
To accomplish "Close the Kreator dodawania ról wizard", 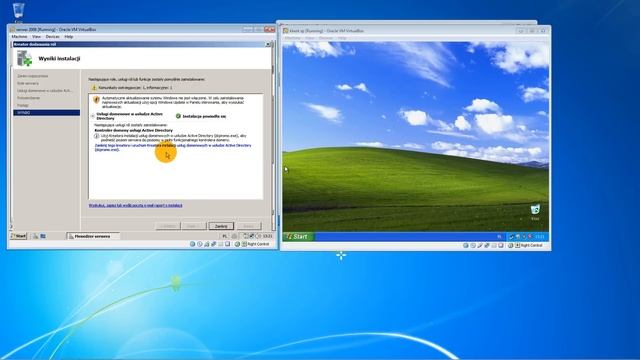I will click(268, 44).
